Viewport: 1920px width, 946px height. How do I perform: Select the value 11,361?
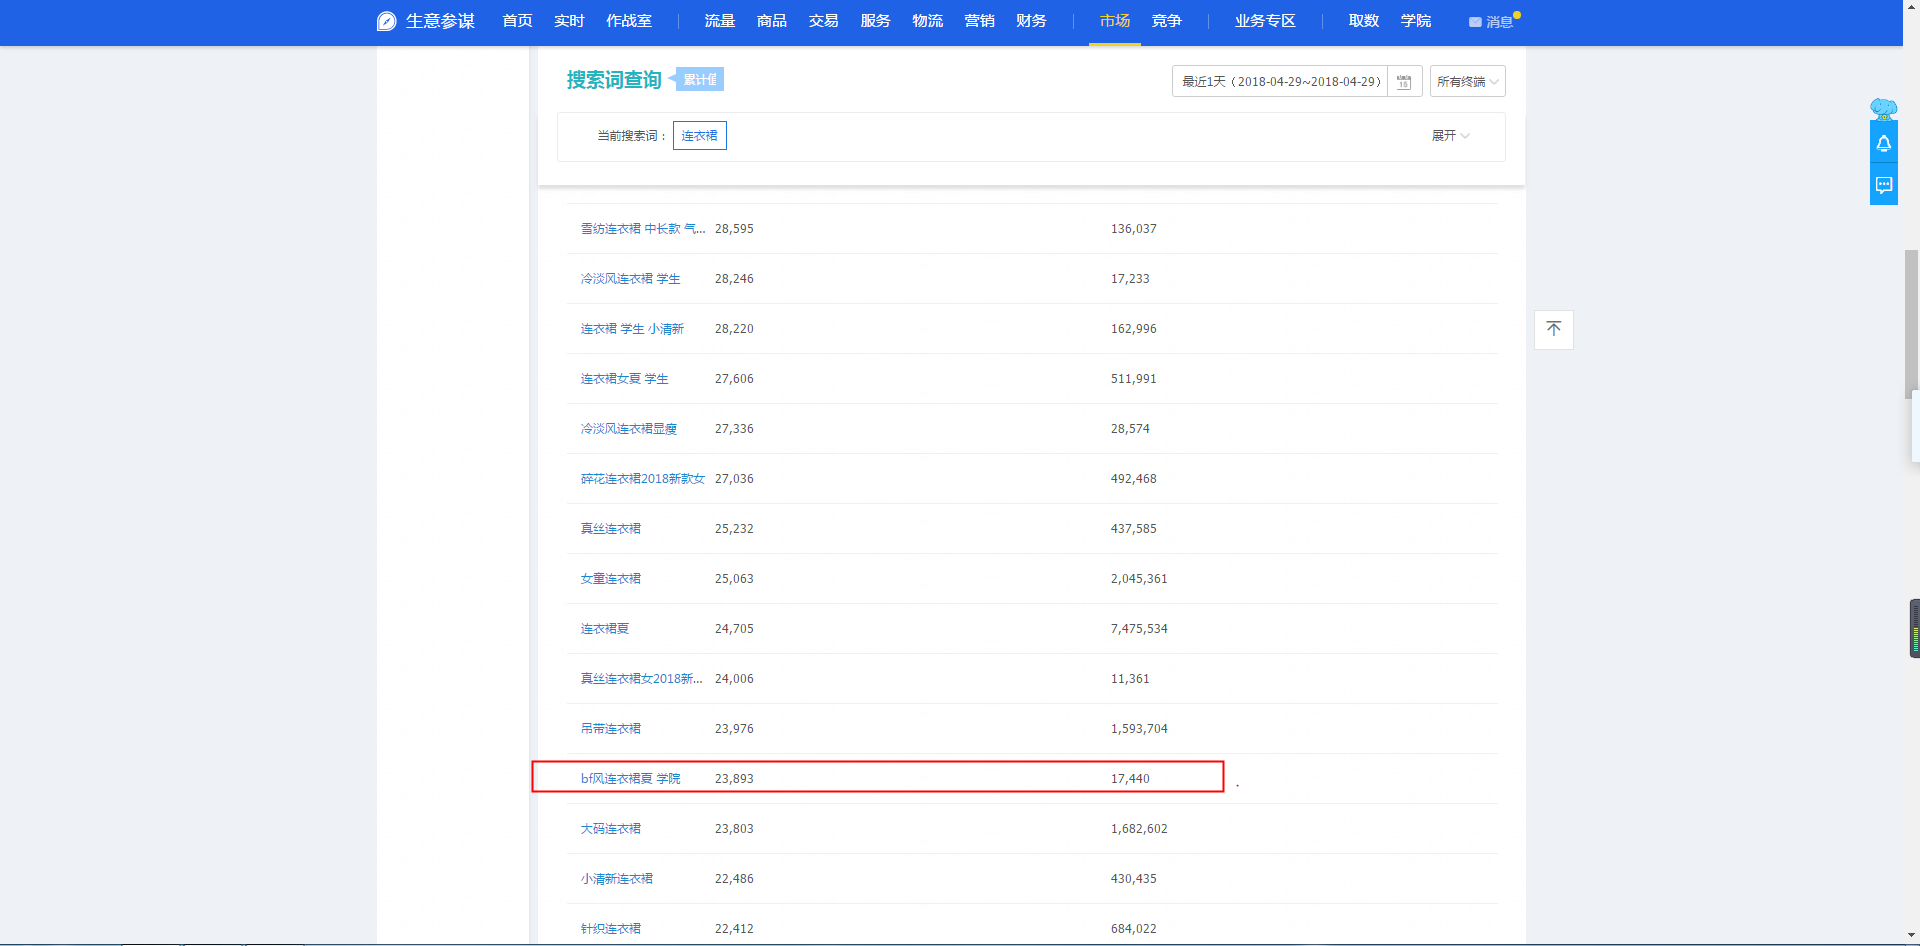click(x=1130, y=679)
